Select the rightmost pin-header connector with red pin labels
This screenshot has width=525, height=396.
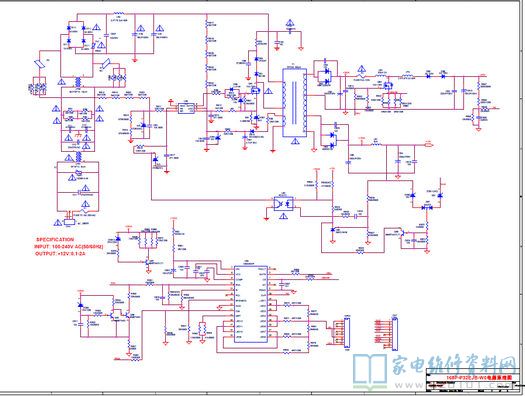395,334
